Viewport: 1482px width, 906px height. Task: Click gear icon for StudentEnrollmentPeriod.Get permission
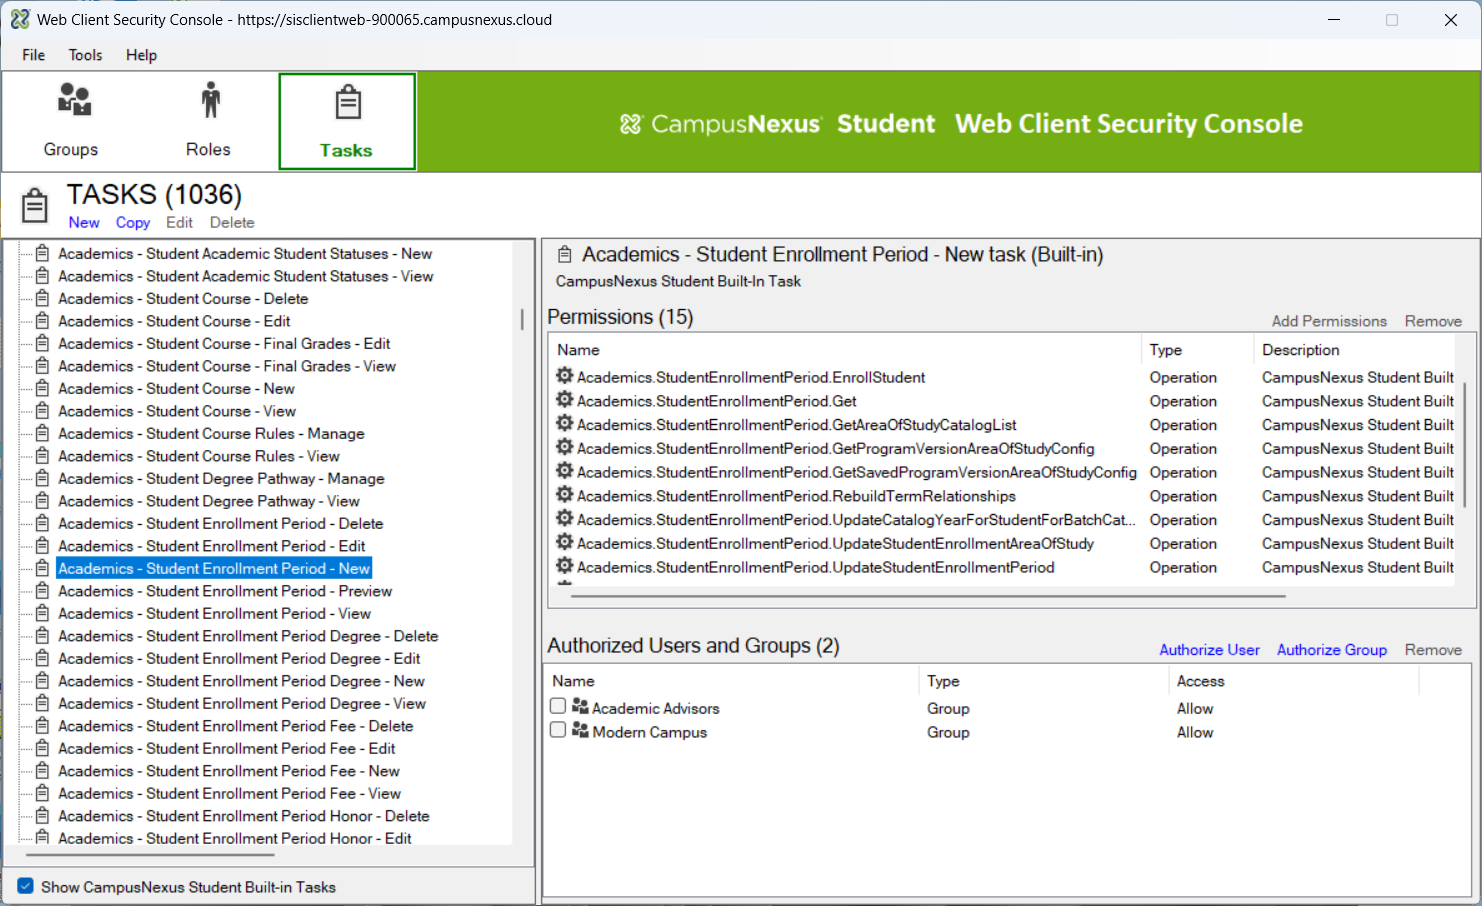(565, 400)
